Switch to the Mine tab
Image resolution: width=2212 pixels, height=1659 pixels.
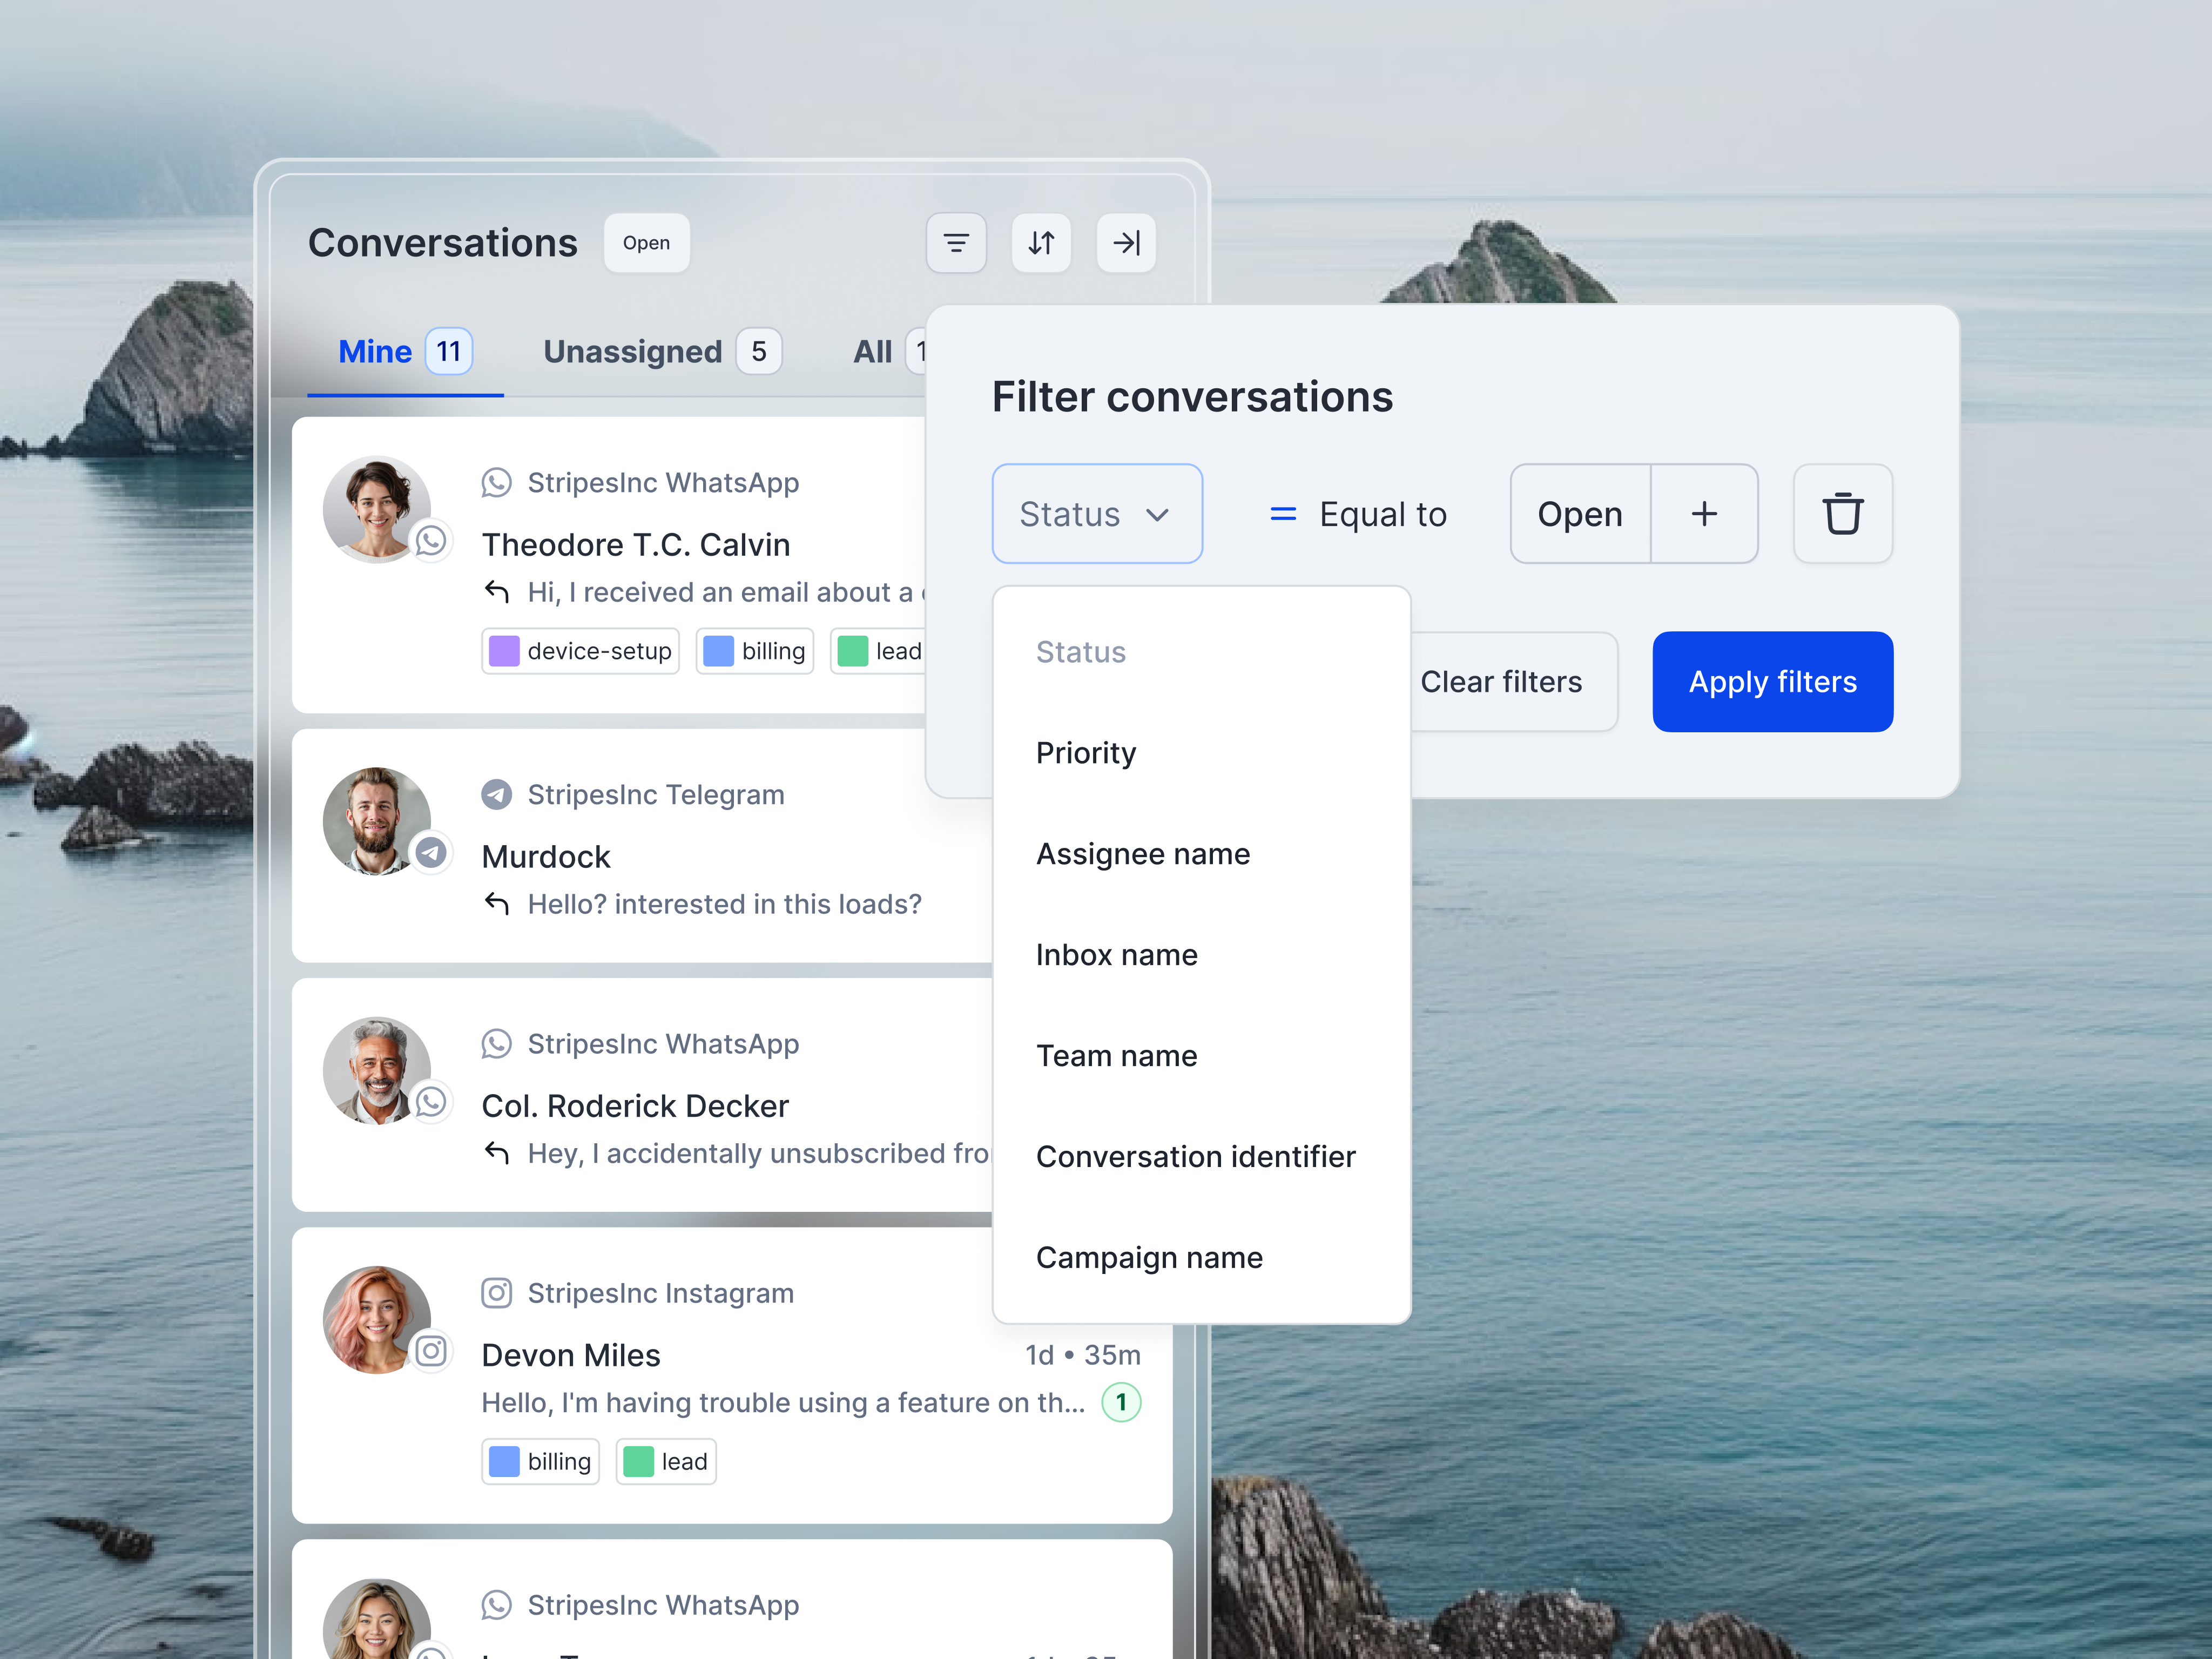coord(405,352)
